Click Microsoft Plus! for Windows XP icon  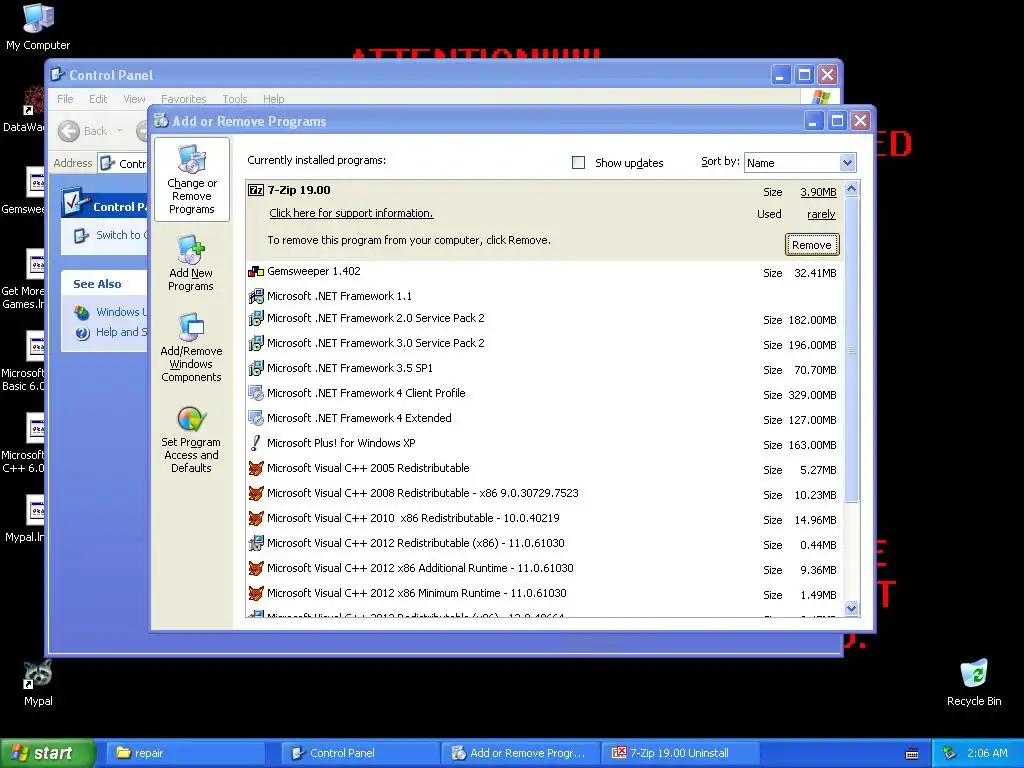(256, 443)
